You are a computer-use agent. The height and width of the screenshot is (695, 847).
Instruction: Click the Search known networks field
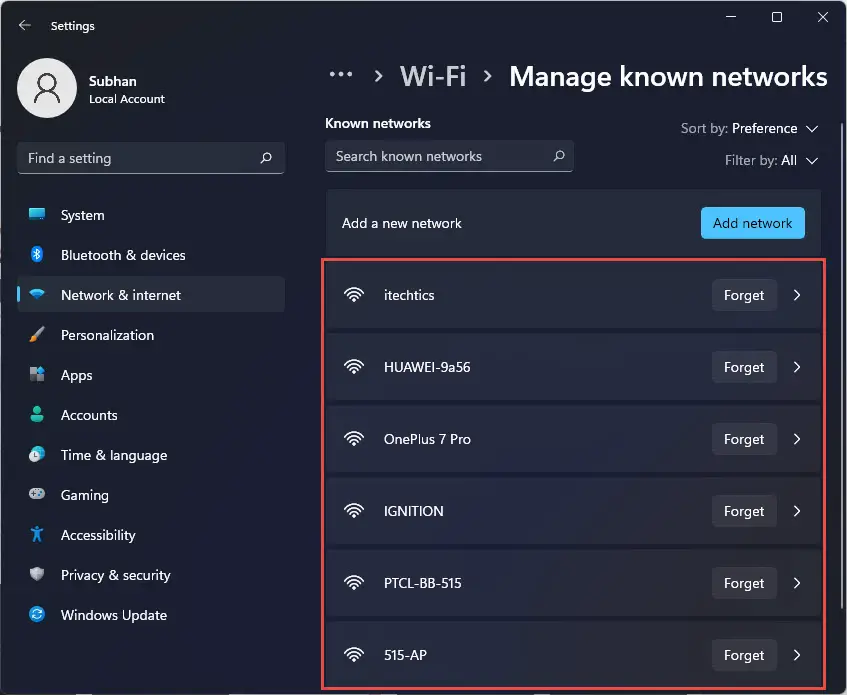[x=449, y=156]
